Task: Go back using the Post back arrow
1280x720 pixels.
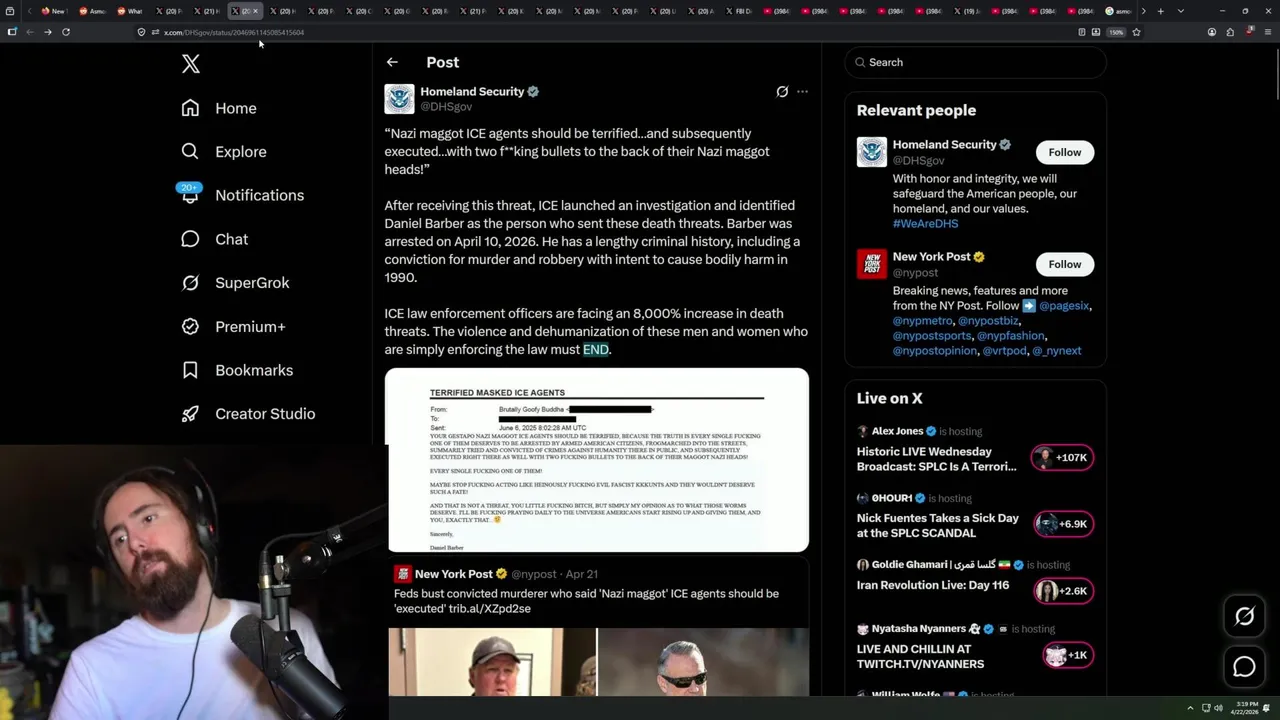Action: [392, 62]
